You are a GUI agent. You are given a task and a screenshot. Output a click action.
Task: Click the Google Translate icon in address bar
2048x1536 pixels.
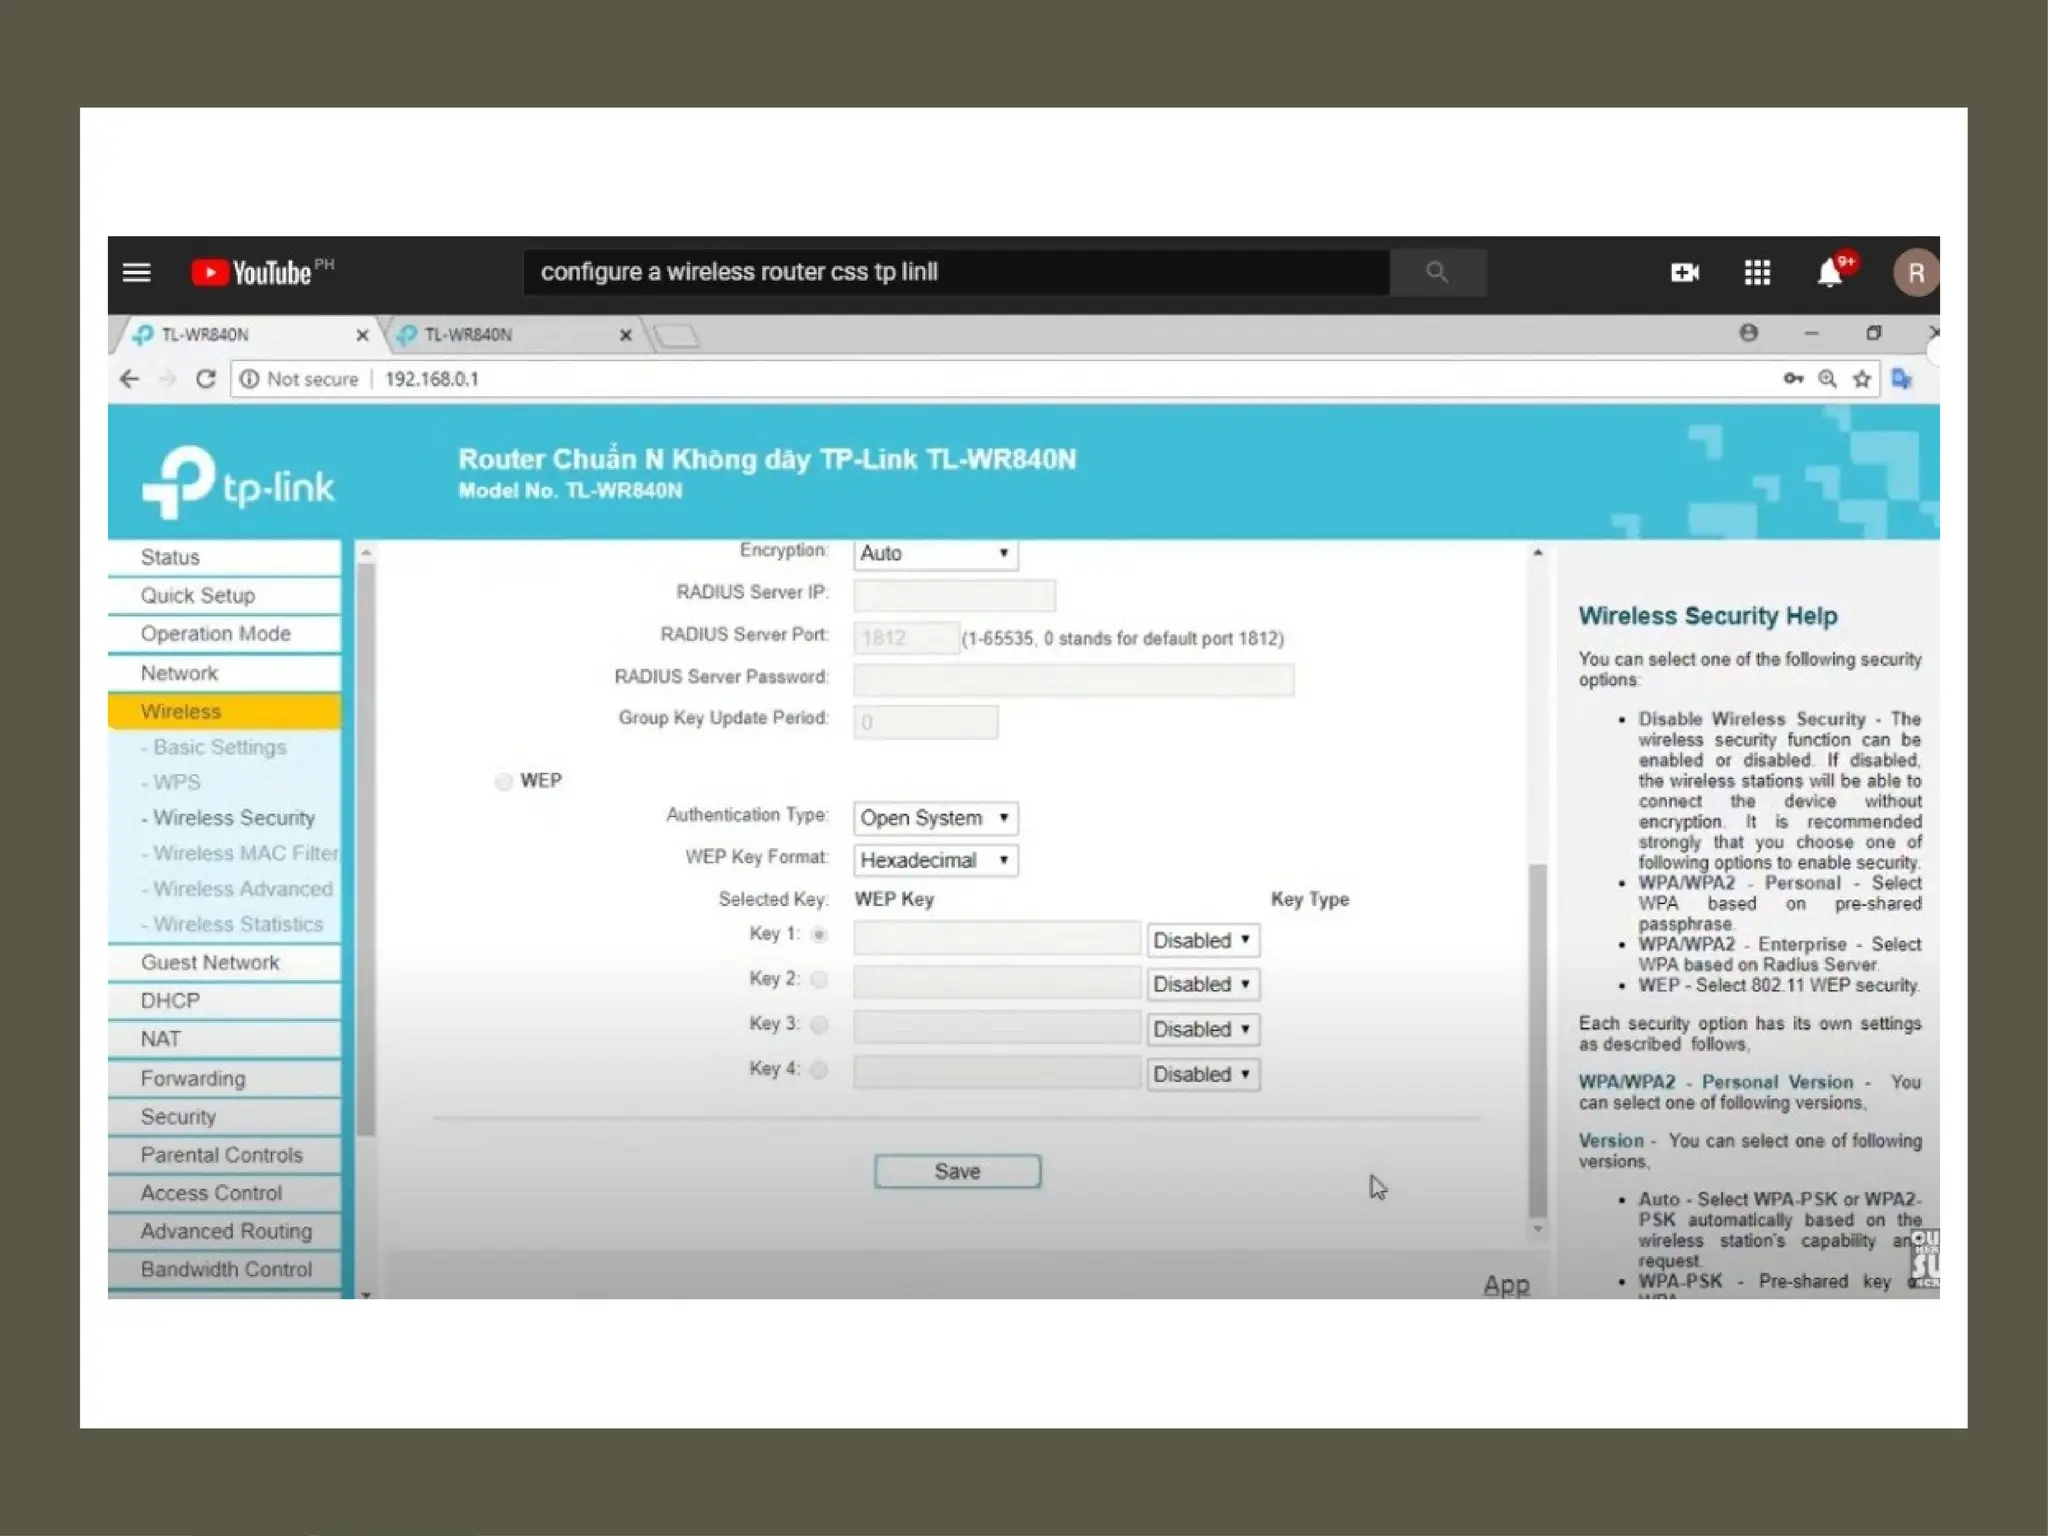(x=1901, y=379)
